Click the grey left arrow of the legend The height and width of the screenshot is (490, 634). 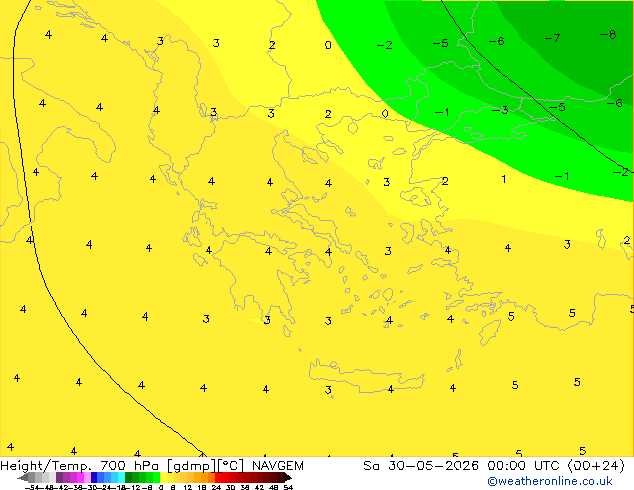coord(23,478)
